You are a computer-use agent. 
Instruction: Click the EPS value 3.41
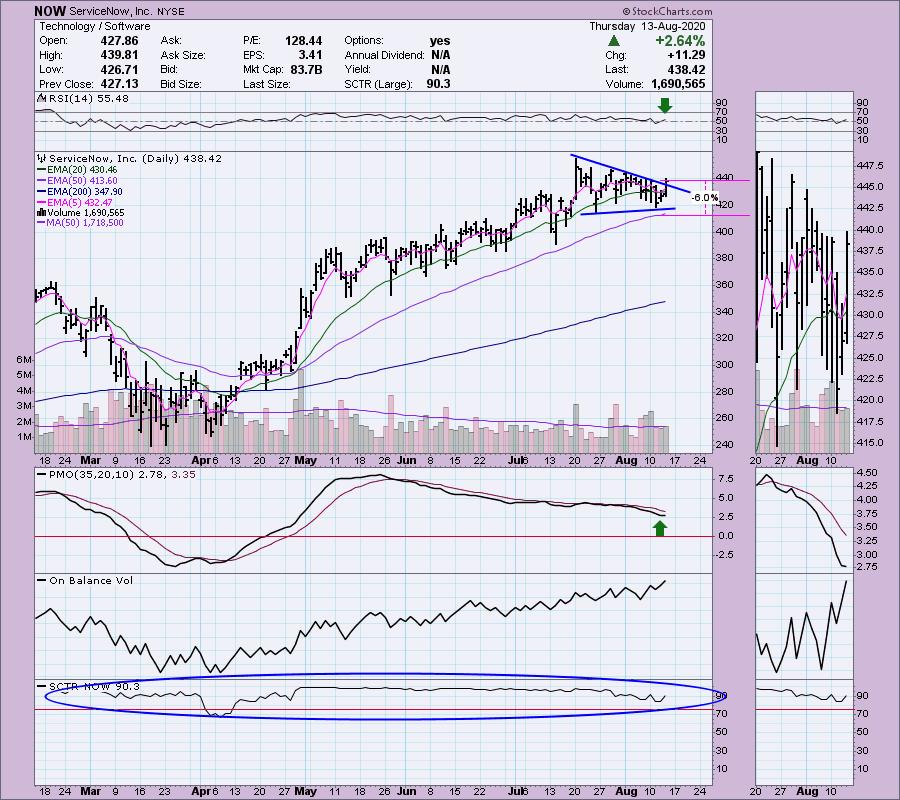[309, 55]
